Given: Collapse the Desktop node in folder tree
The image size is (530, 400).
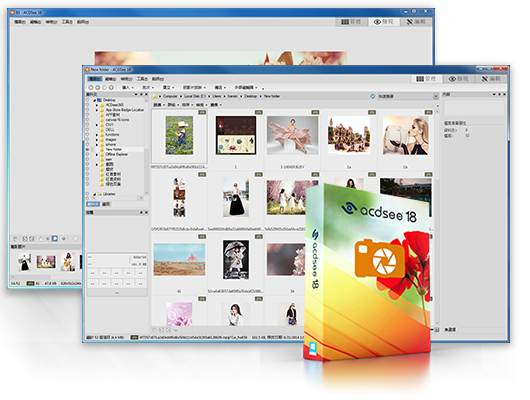Looking at the screenshot, I should coord(95,100).
